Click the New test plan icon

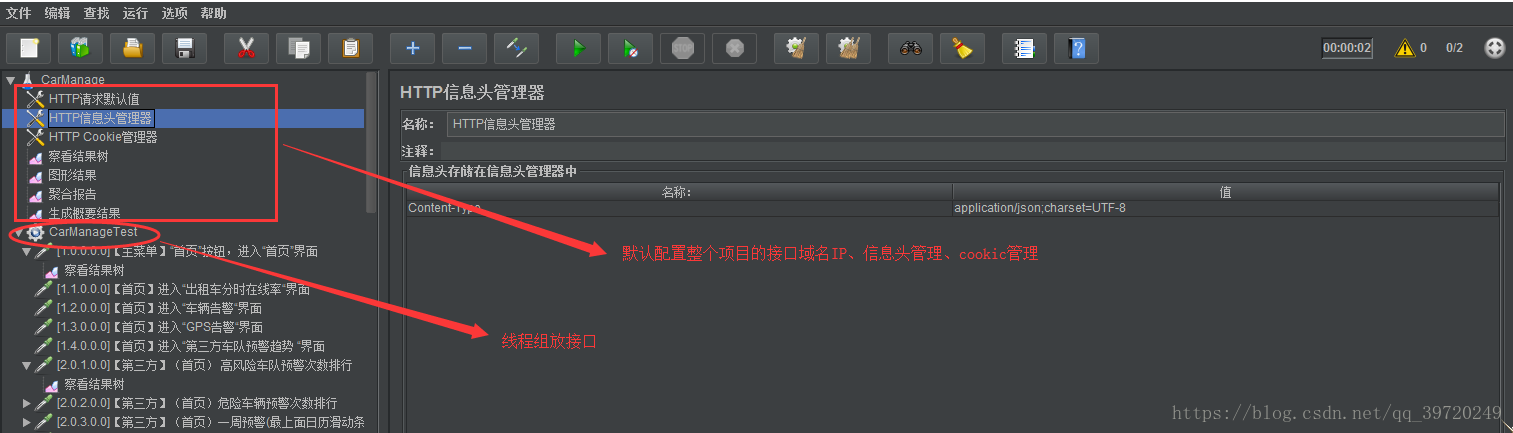[28, 47]
